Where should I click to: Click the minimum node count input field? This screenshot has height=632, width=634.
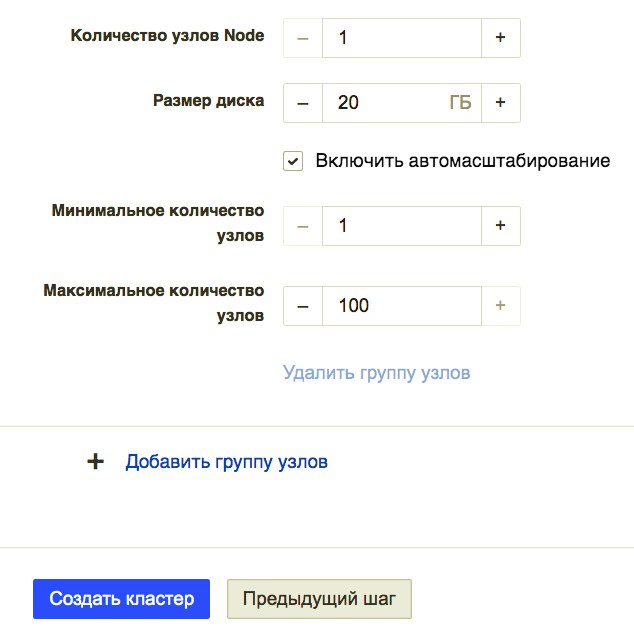point(401,226)
